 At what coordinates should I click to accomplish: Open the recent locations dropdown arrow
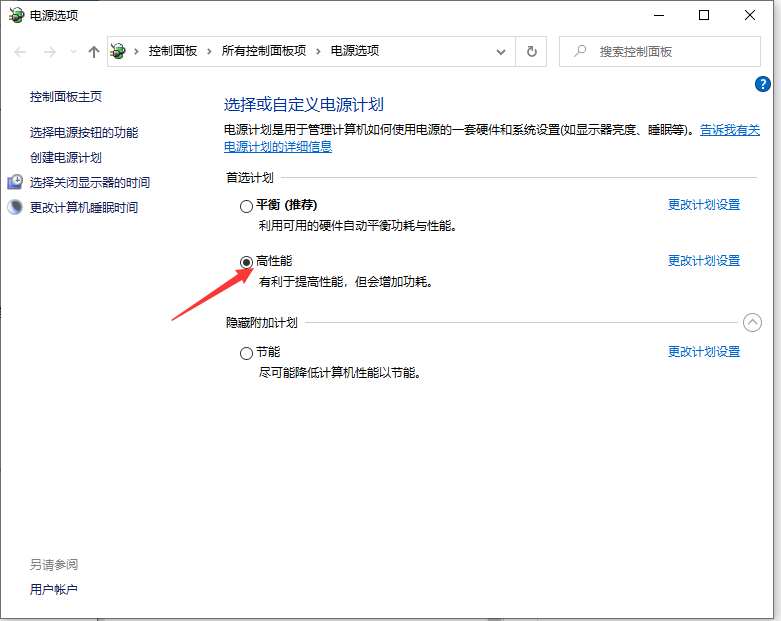pos(73,52)
